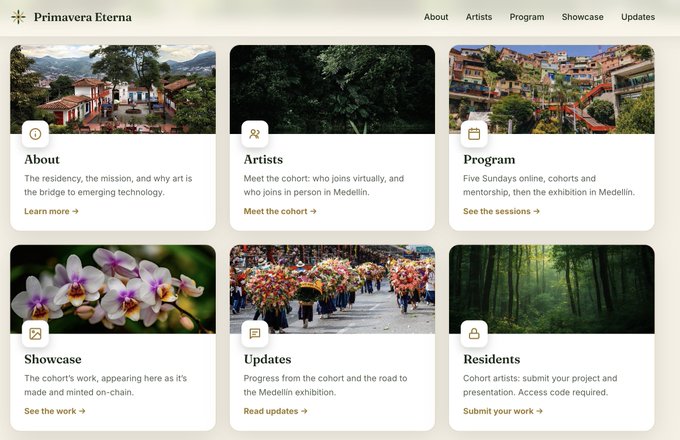
Task: Click the Primavera Eterna site title
Action: click(x=83, y=17)
